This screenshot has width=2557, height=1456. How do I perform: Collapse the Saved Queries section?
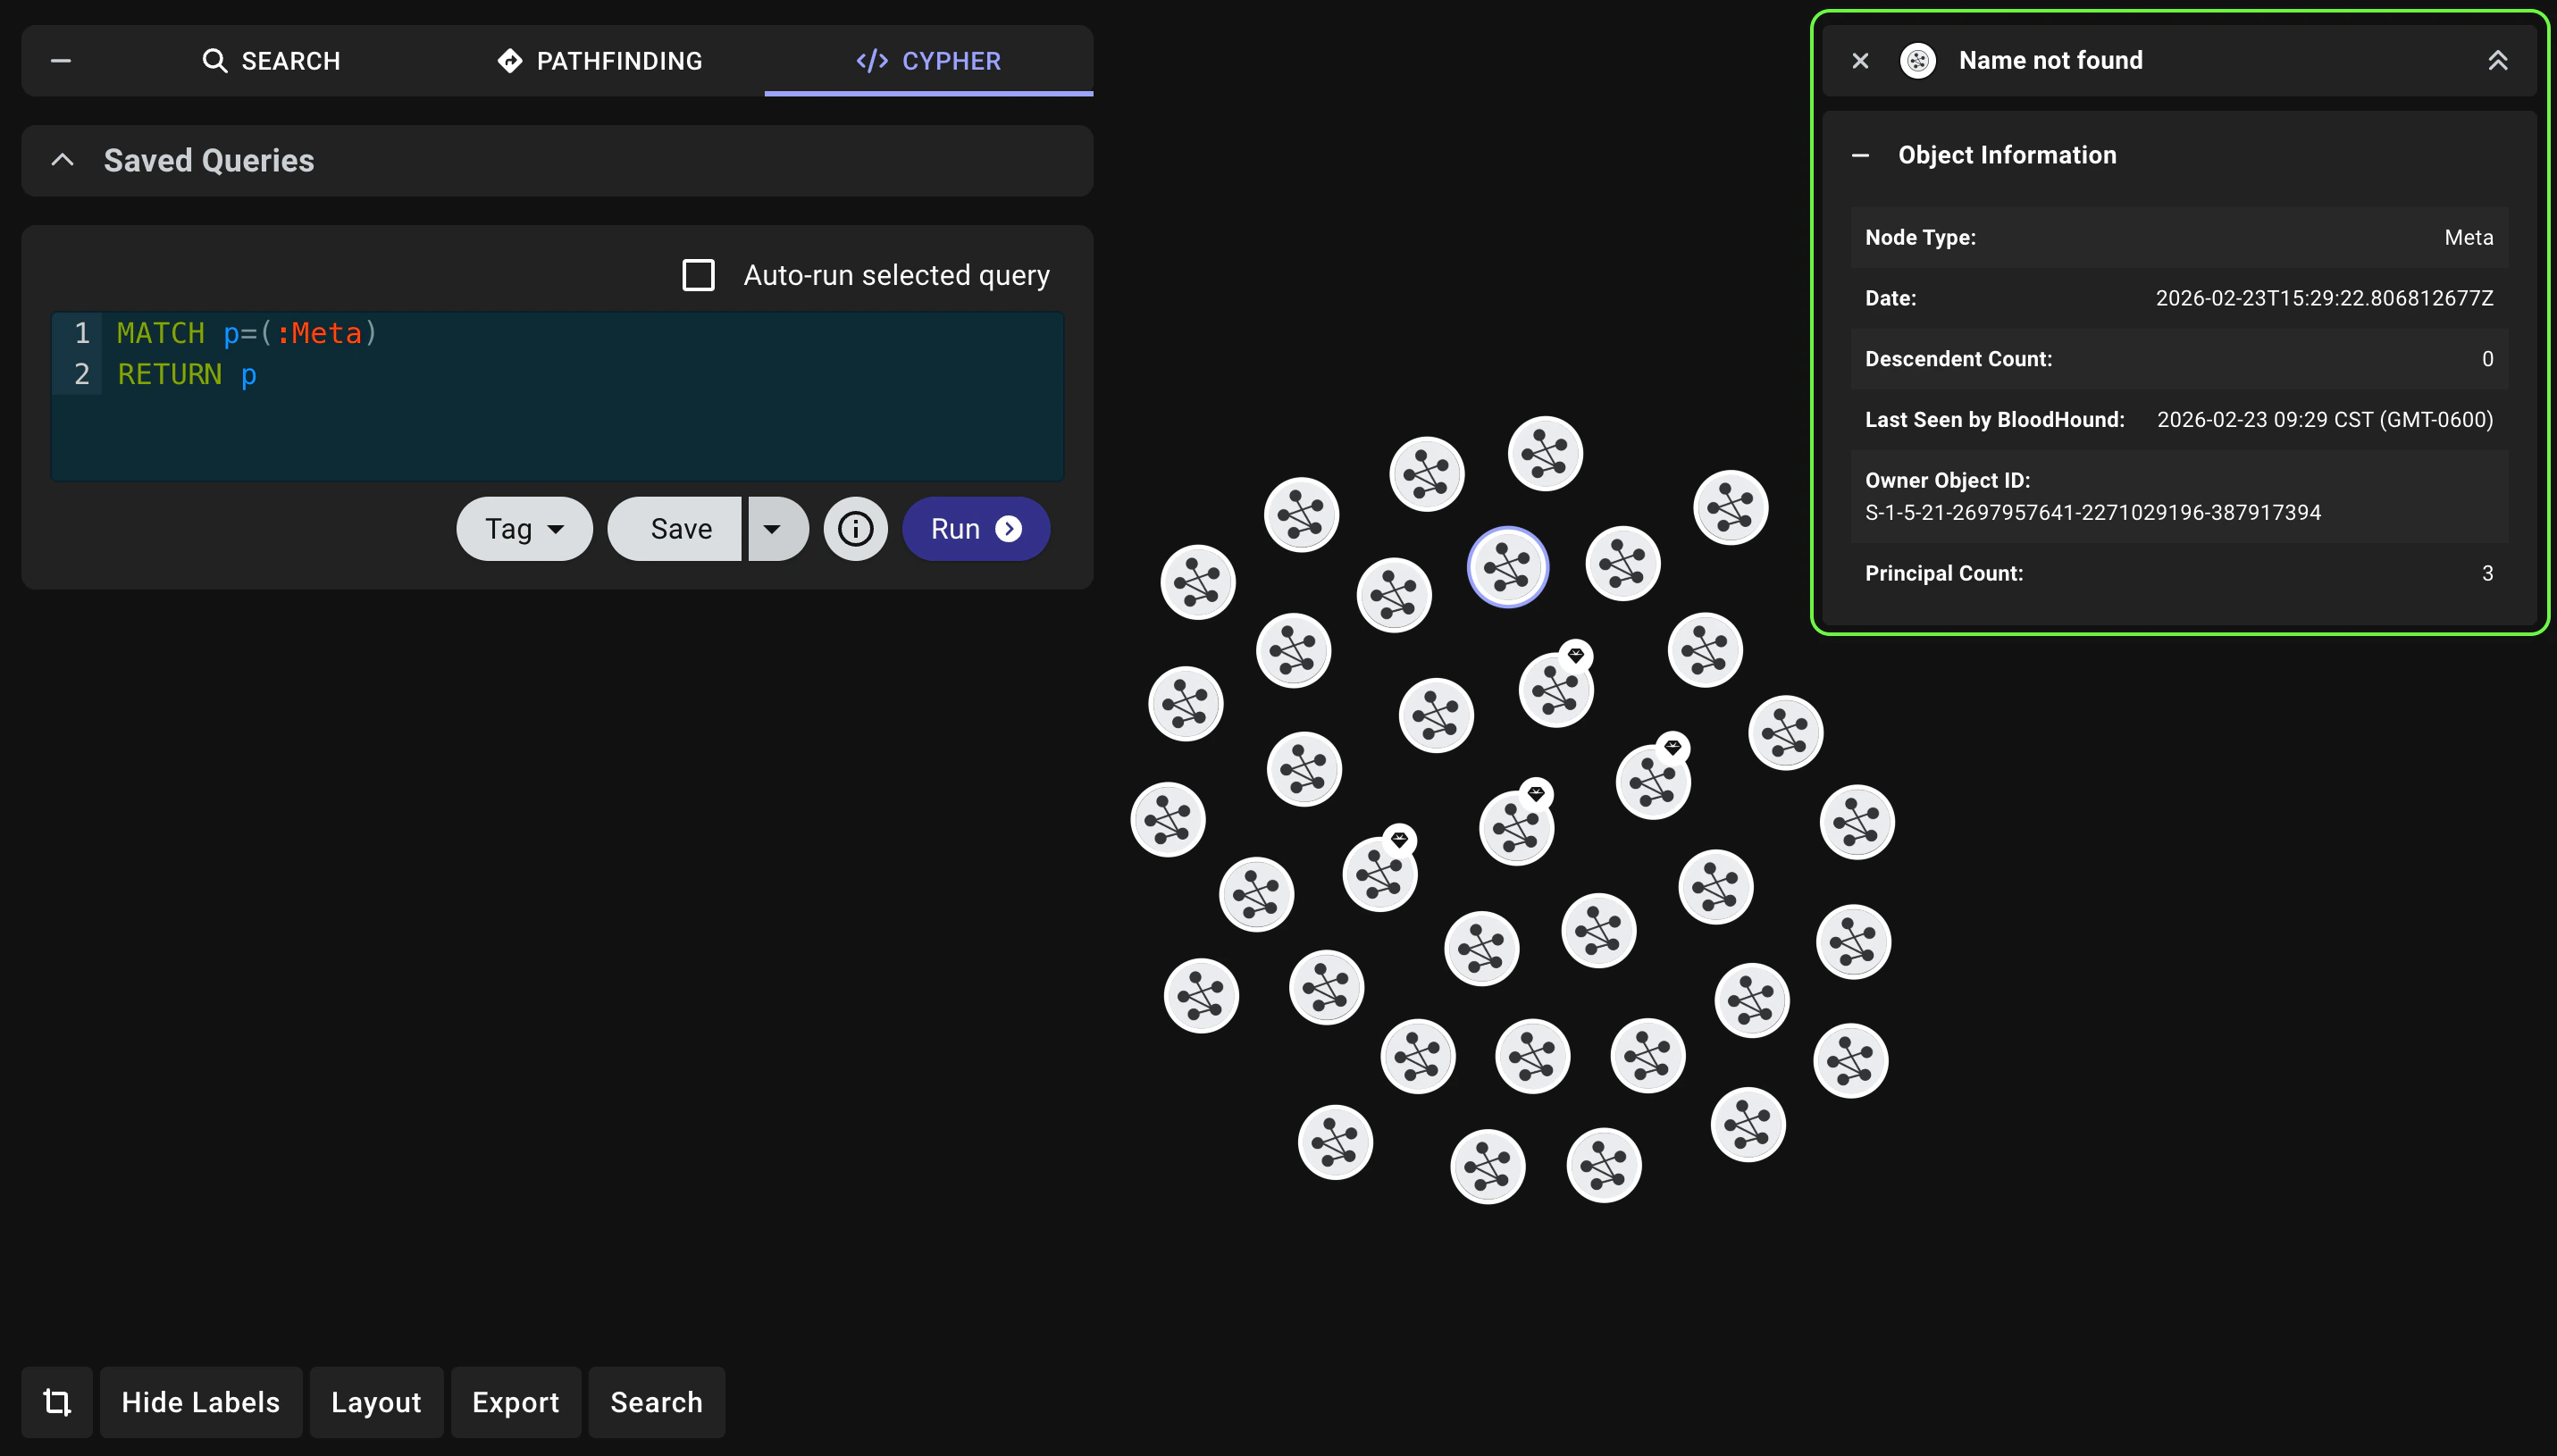(x=63, y=160)
